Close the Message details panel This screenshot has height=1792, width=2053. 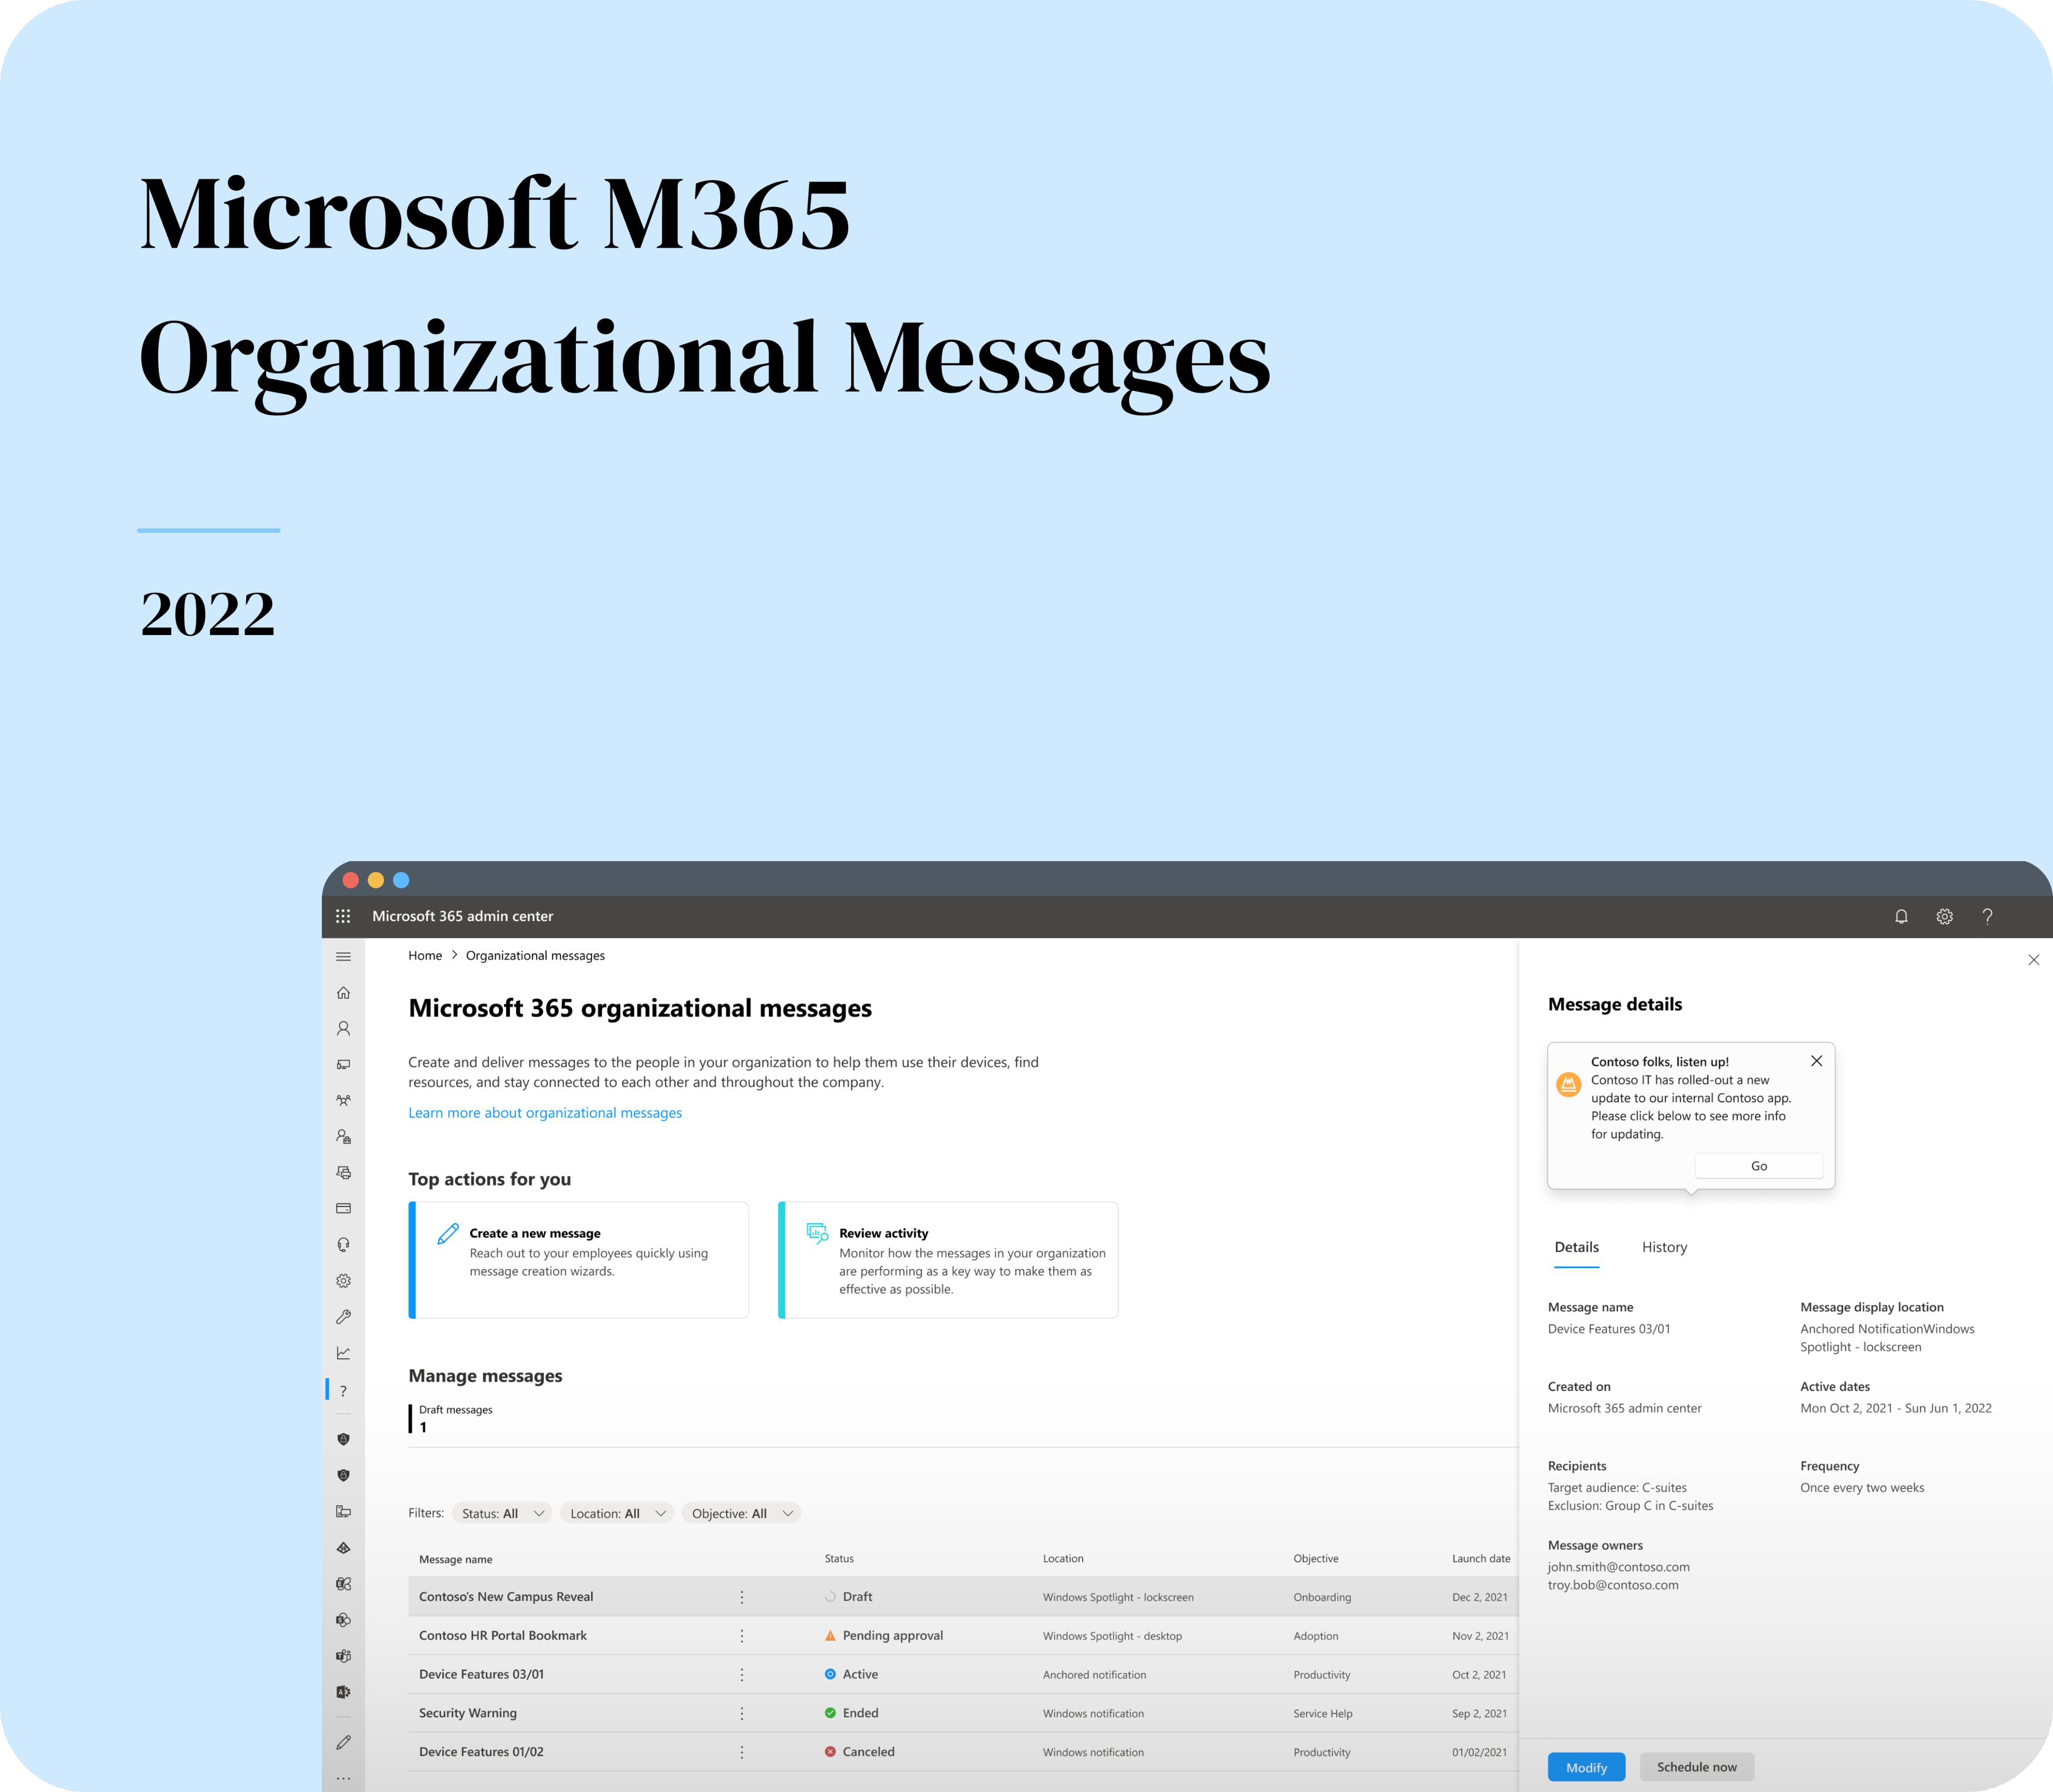click(x=2033, y=960)
